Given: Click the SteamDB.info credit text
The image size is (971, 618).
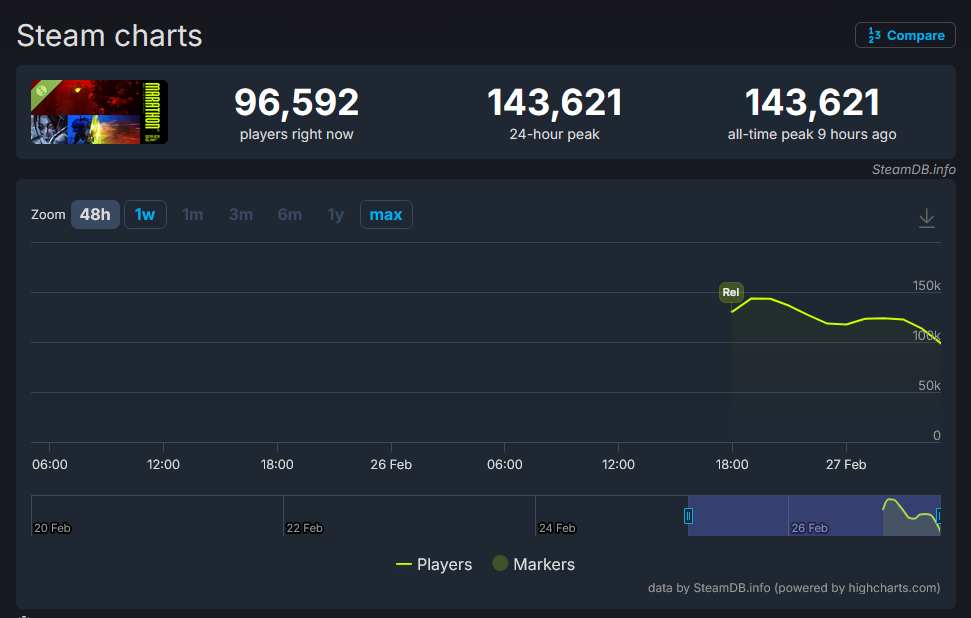Looking at the screenshot, I should tap(913, 169).
